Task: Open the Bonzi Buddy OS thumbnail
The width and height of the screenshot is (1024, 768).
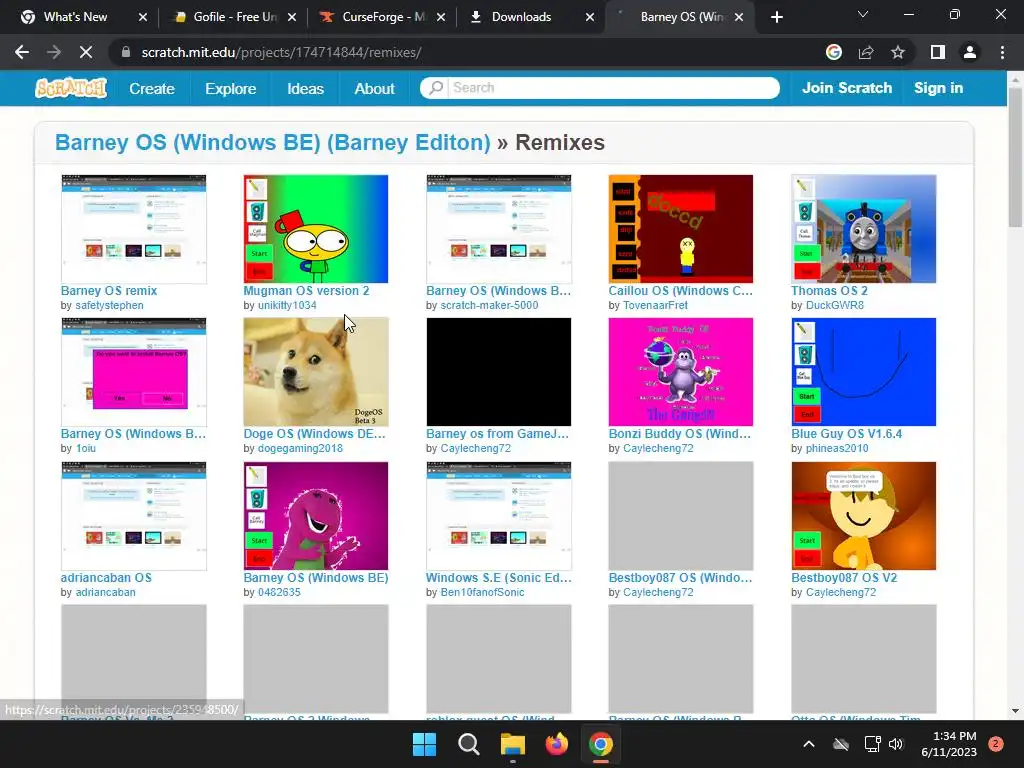Action: point(680,372)
